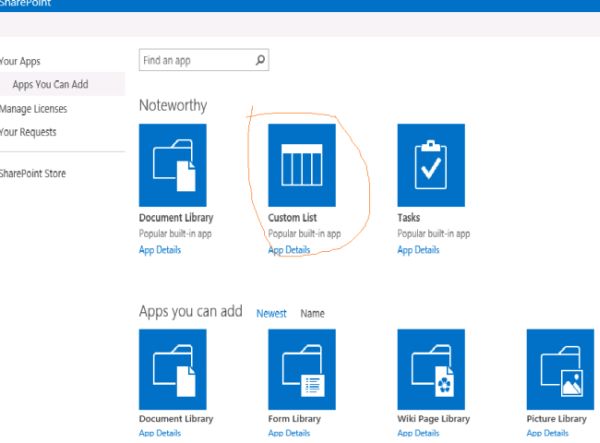600x443 pixels.
Task: Pick the Wiki Page Library tile
Action: [x=431, y=369]
